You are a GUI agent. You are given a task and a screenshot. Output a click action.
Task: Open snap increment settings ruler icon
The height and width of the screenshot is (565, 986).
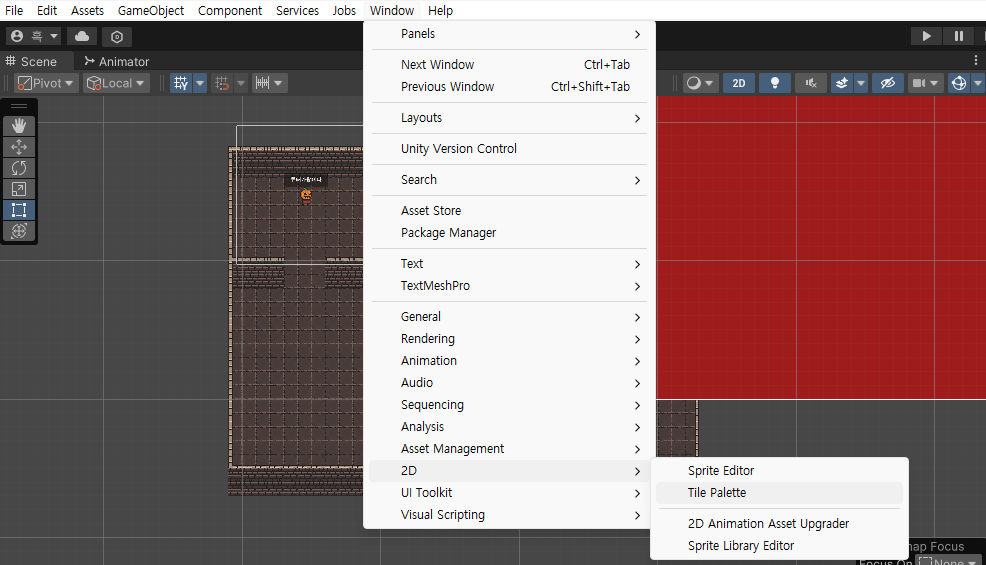coord(263,83)
